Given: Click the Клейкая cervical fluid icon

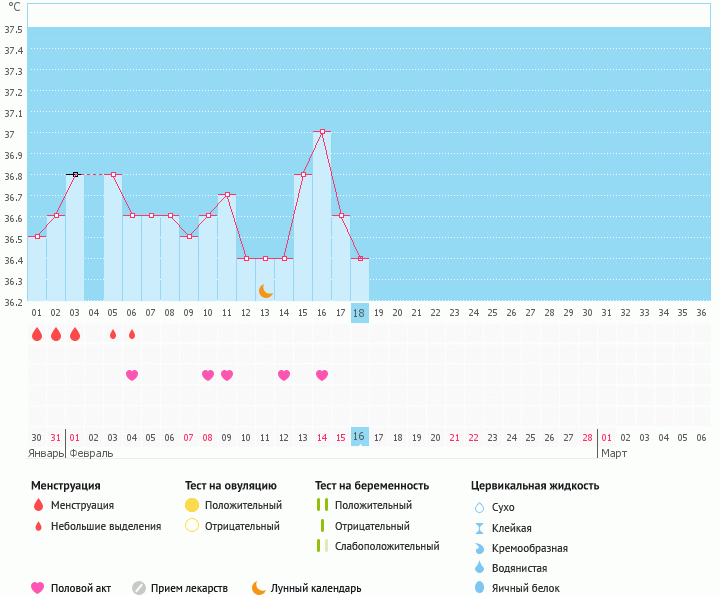Looking at the screenshot, I should pos(479,528).
